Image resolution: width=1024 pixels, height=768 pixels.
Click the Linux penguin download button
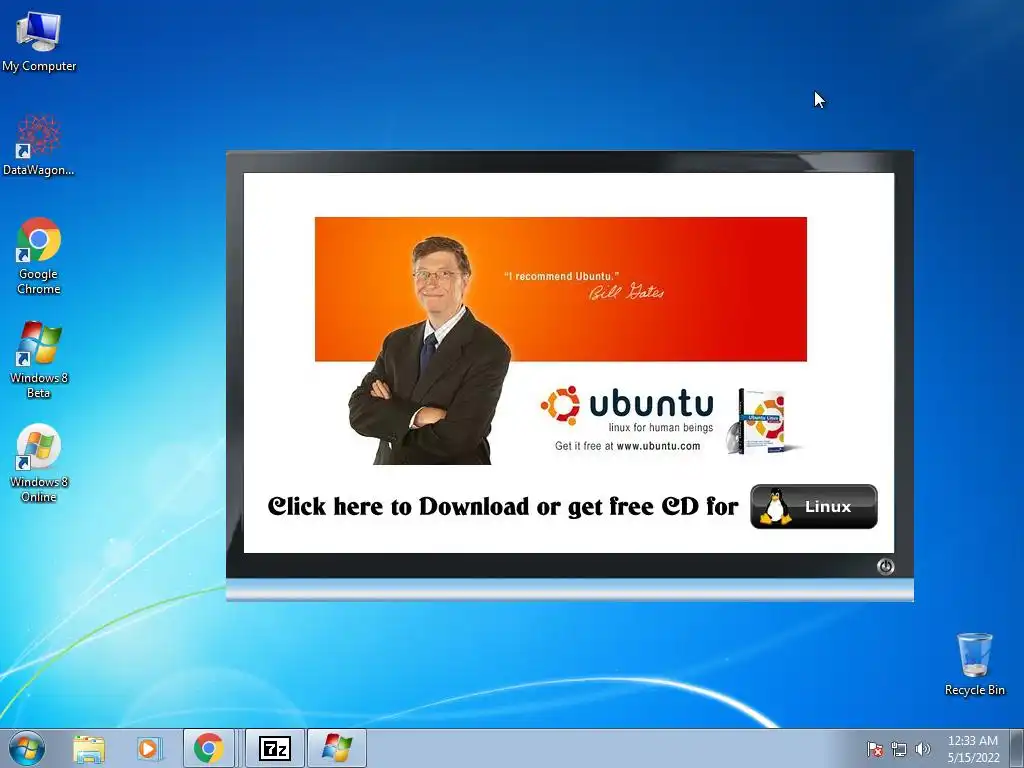pyautogui.click(x=814, y=506)
